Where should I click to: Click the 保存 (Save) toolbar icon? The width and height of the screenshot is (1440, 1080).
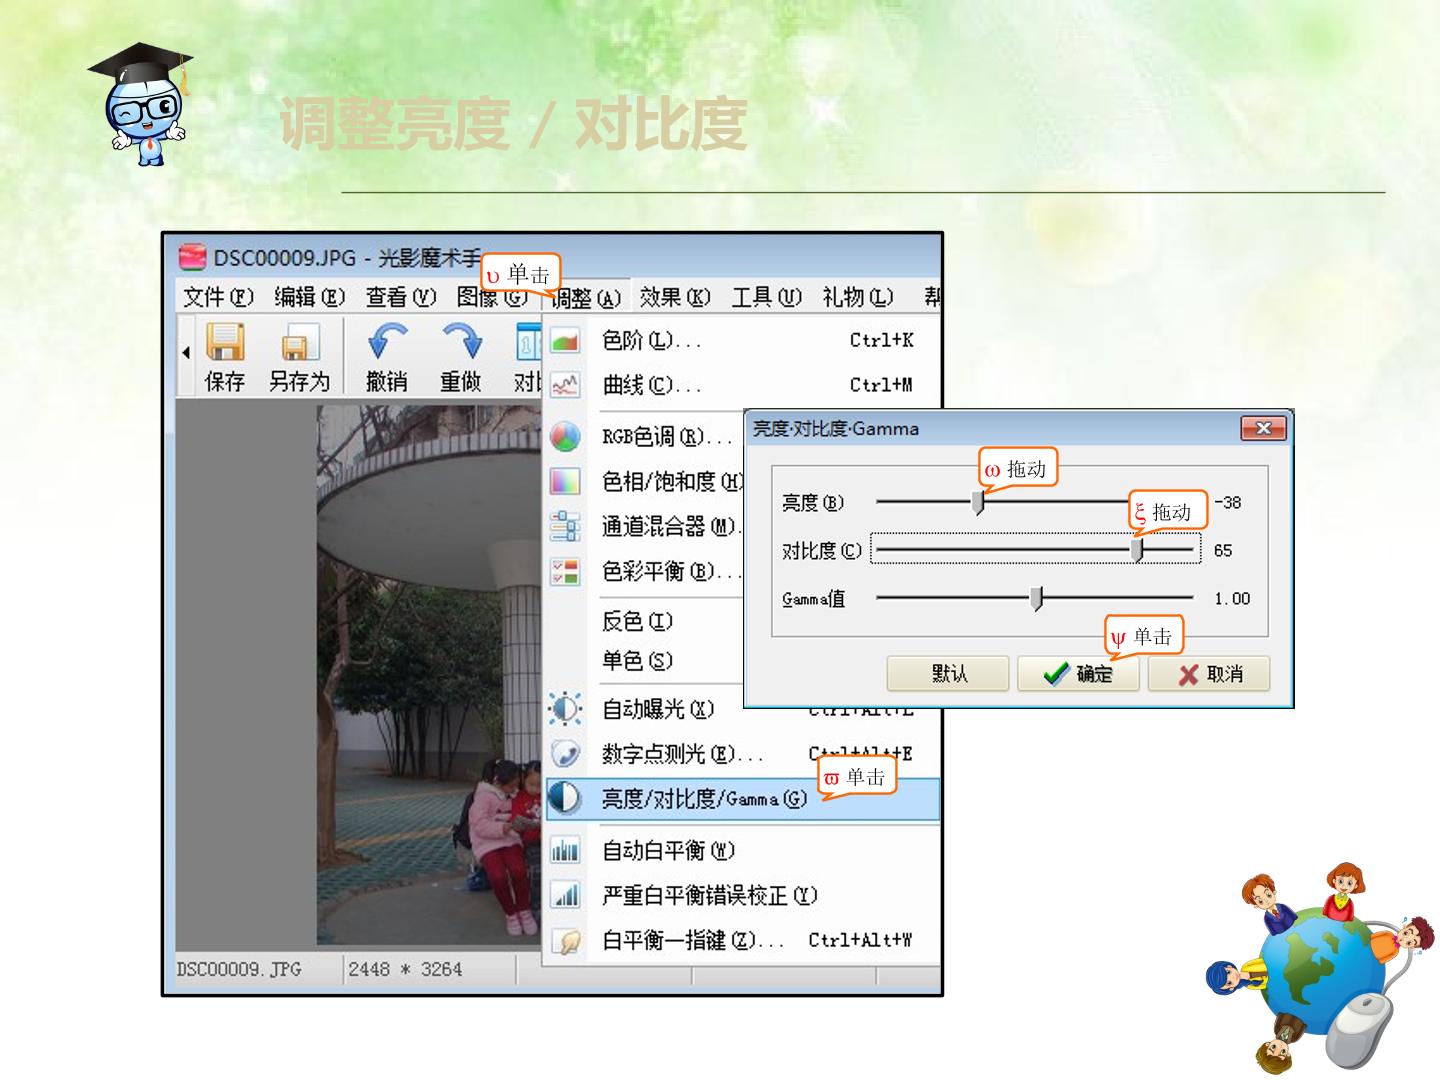(x=225, y=343)
